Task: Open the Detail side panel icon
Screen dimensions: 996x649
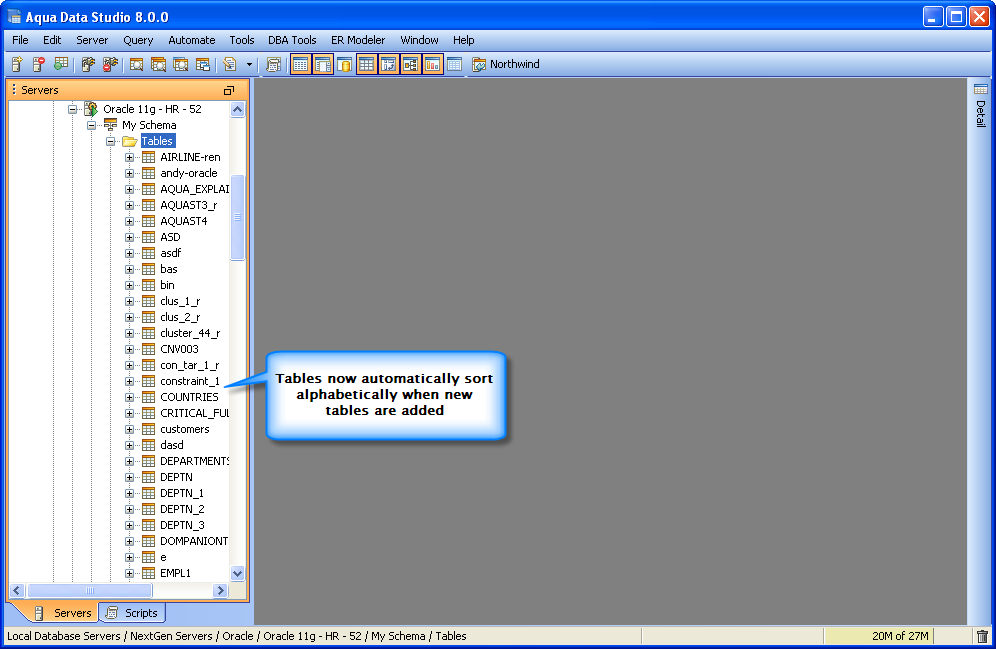Action: coord(981,89)
